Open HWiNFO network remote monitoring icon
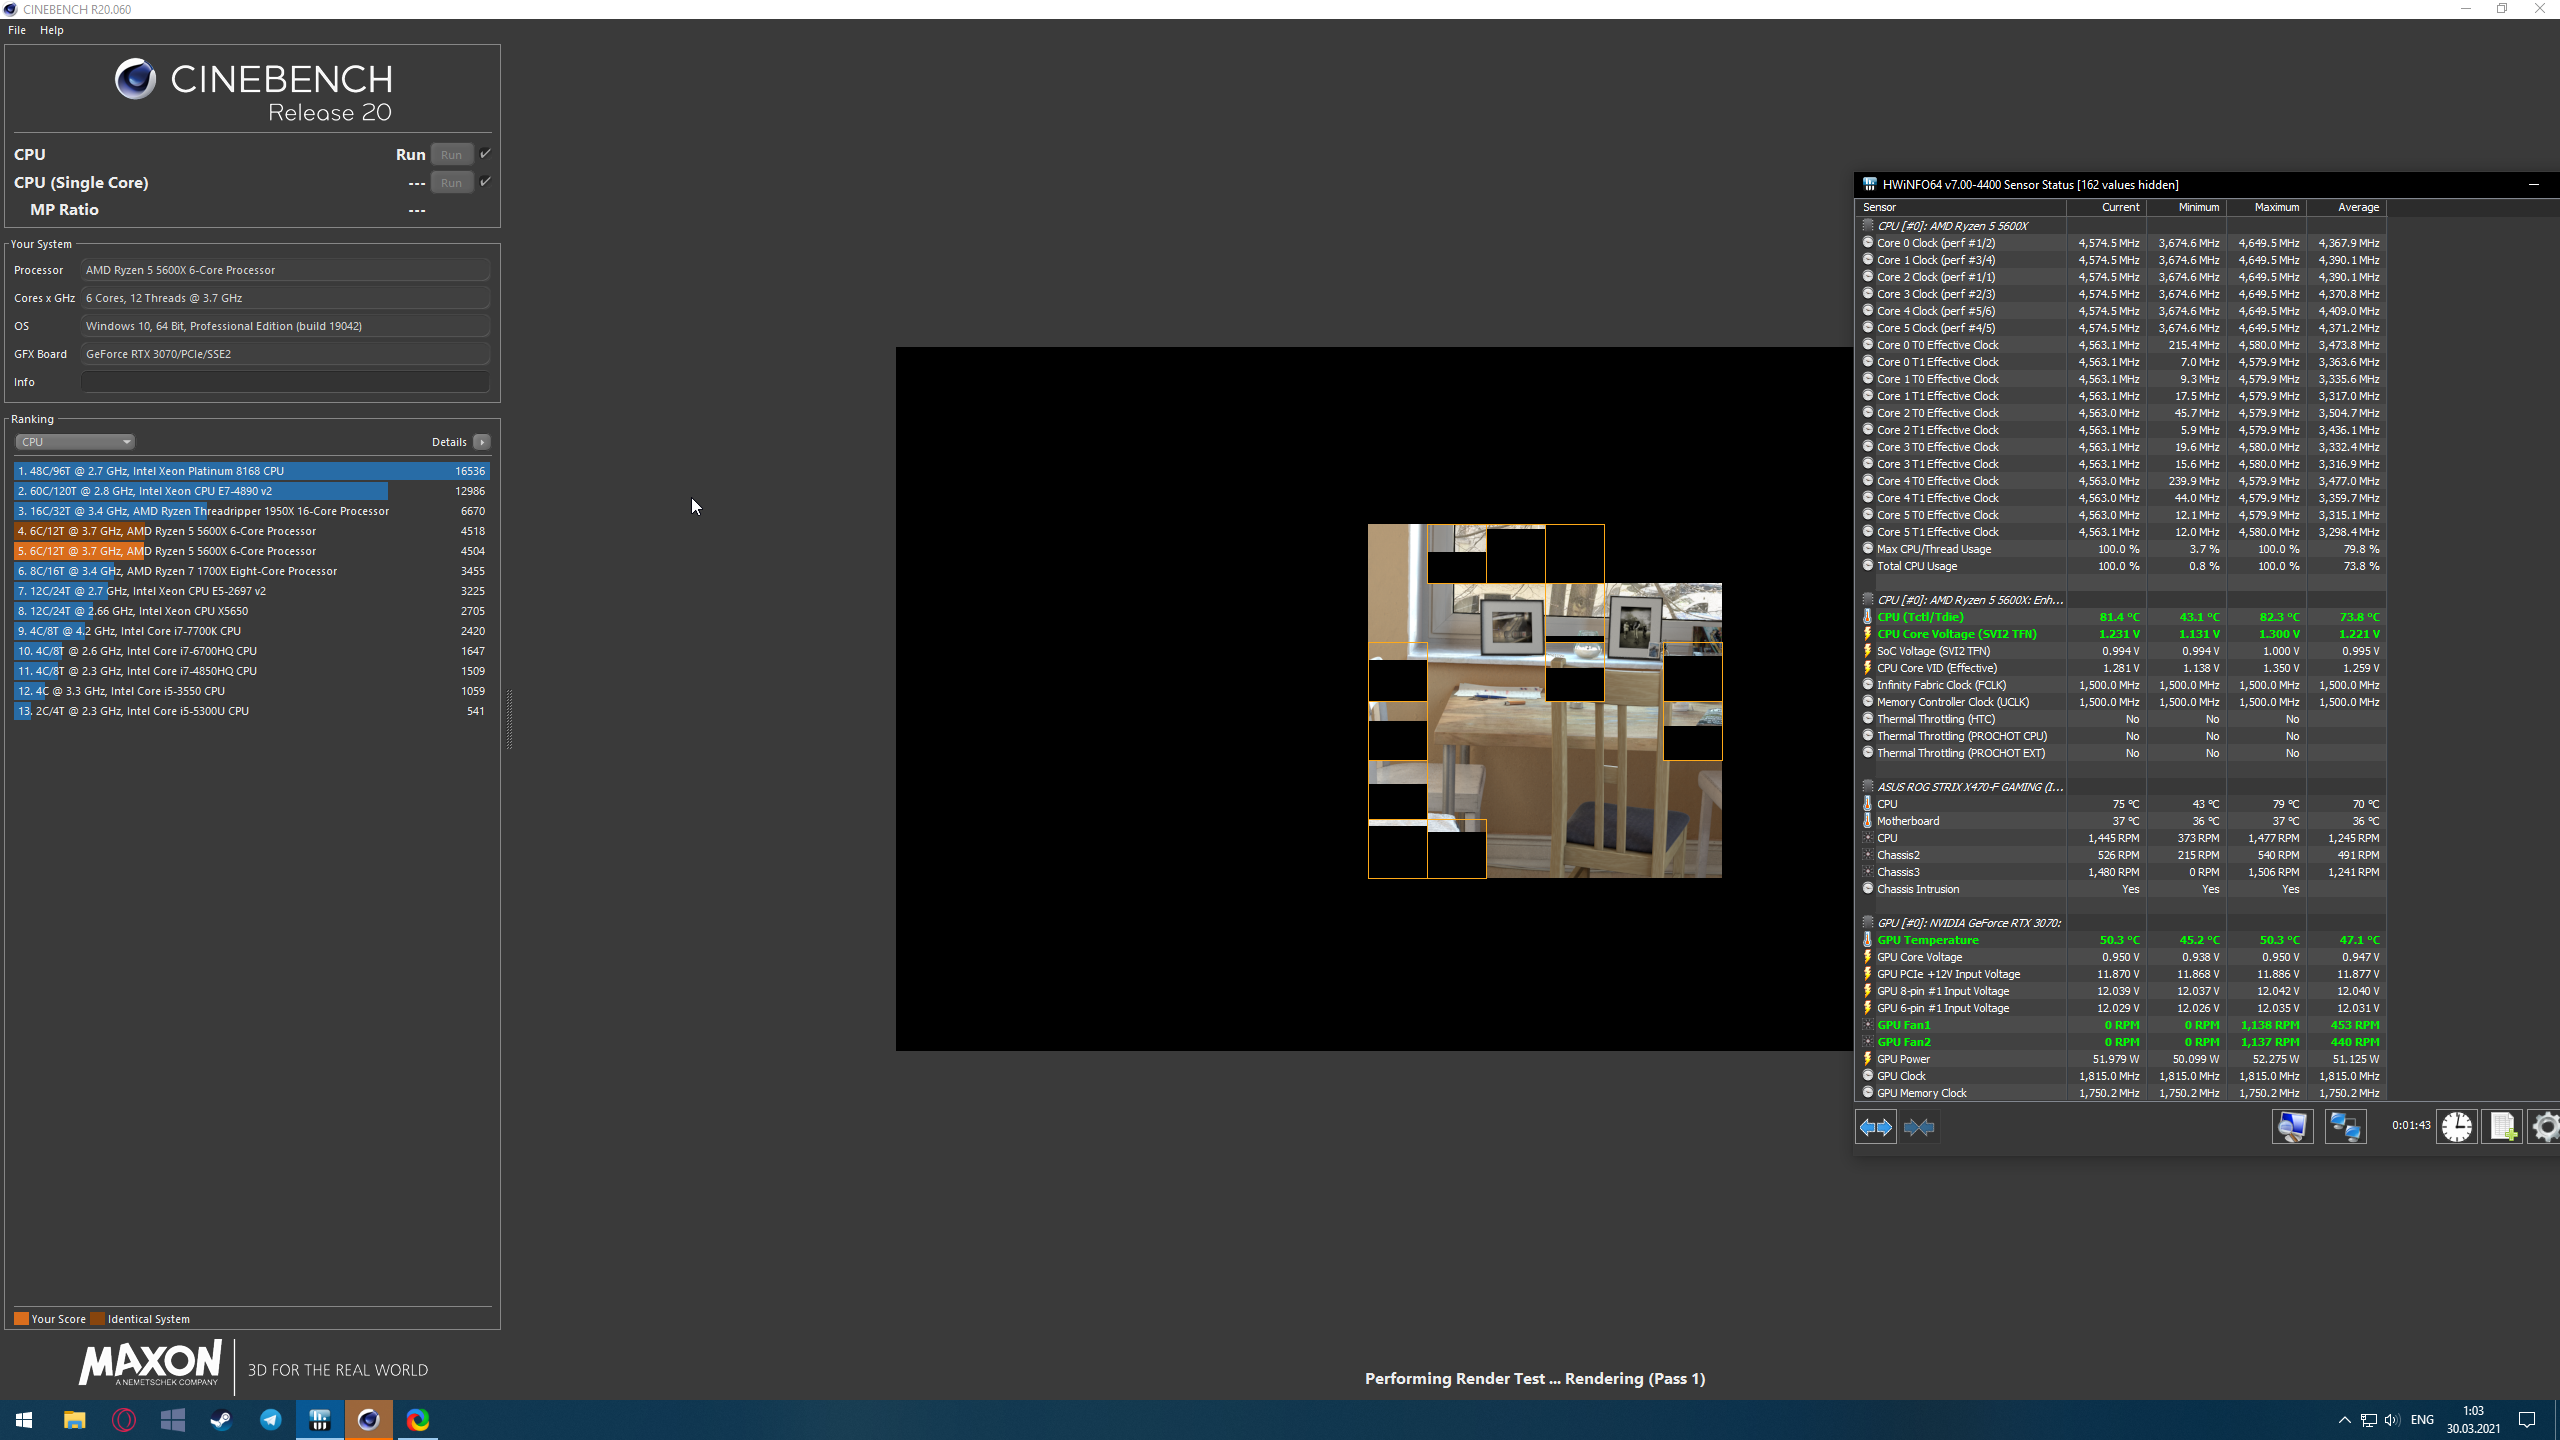The height and width of the screenshot is (1440, 2560). [x=2345, y=1127]
